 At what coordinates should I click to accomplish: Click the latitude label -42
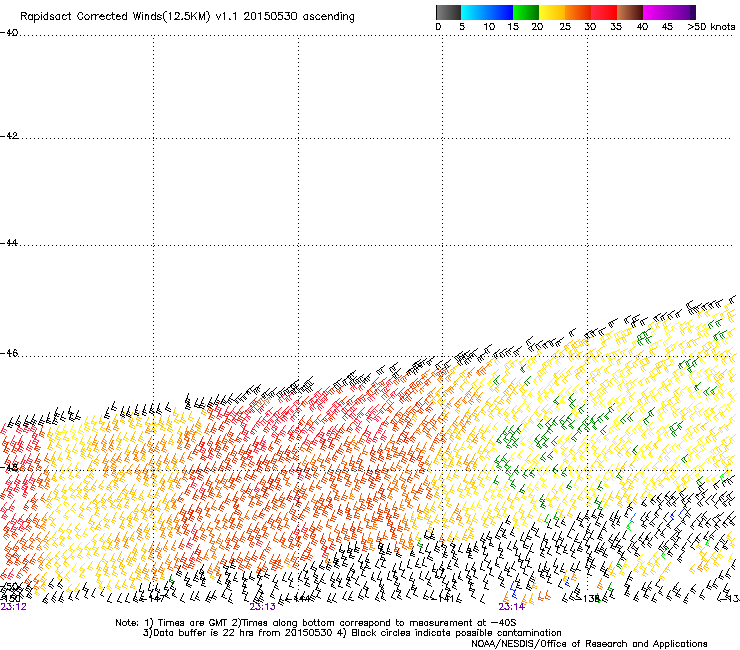coord(9,136)
